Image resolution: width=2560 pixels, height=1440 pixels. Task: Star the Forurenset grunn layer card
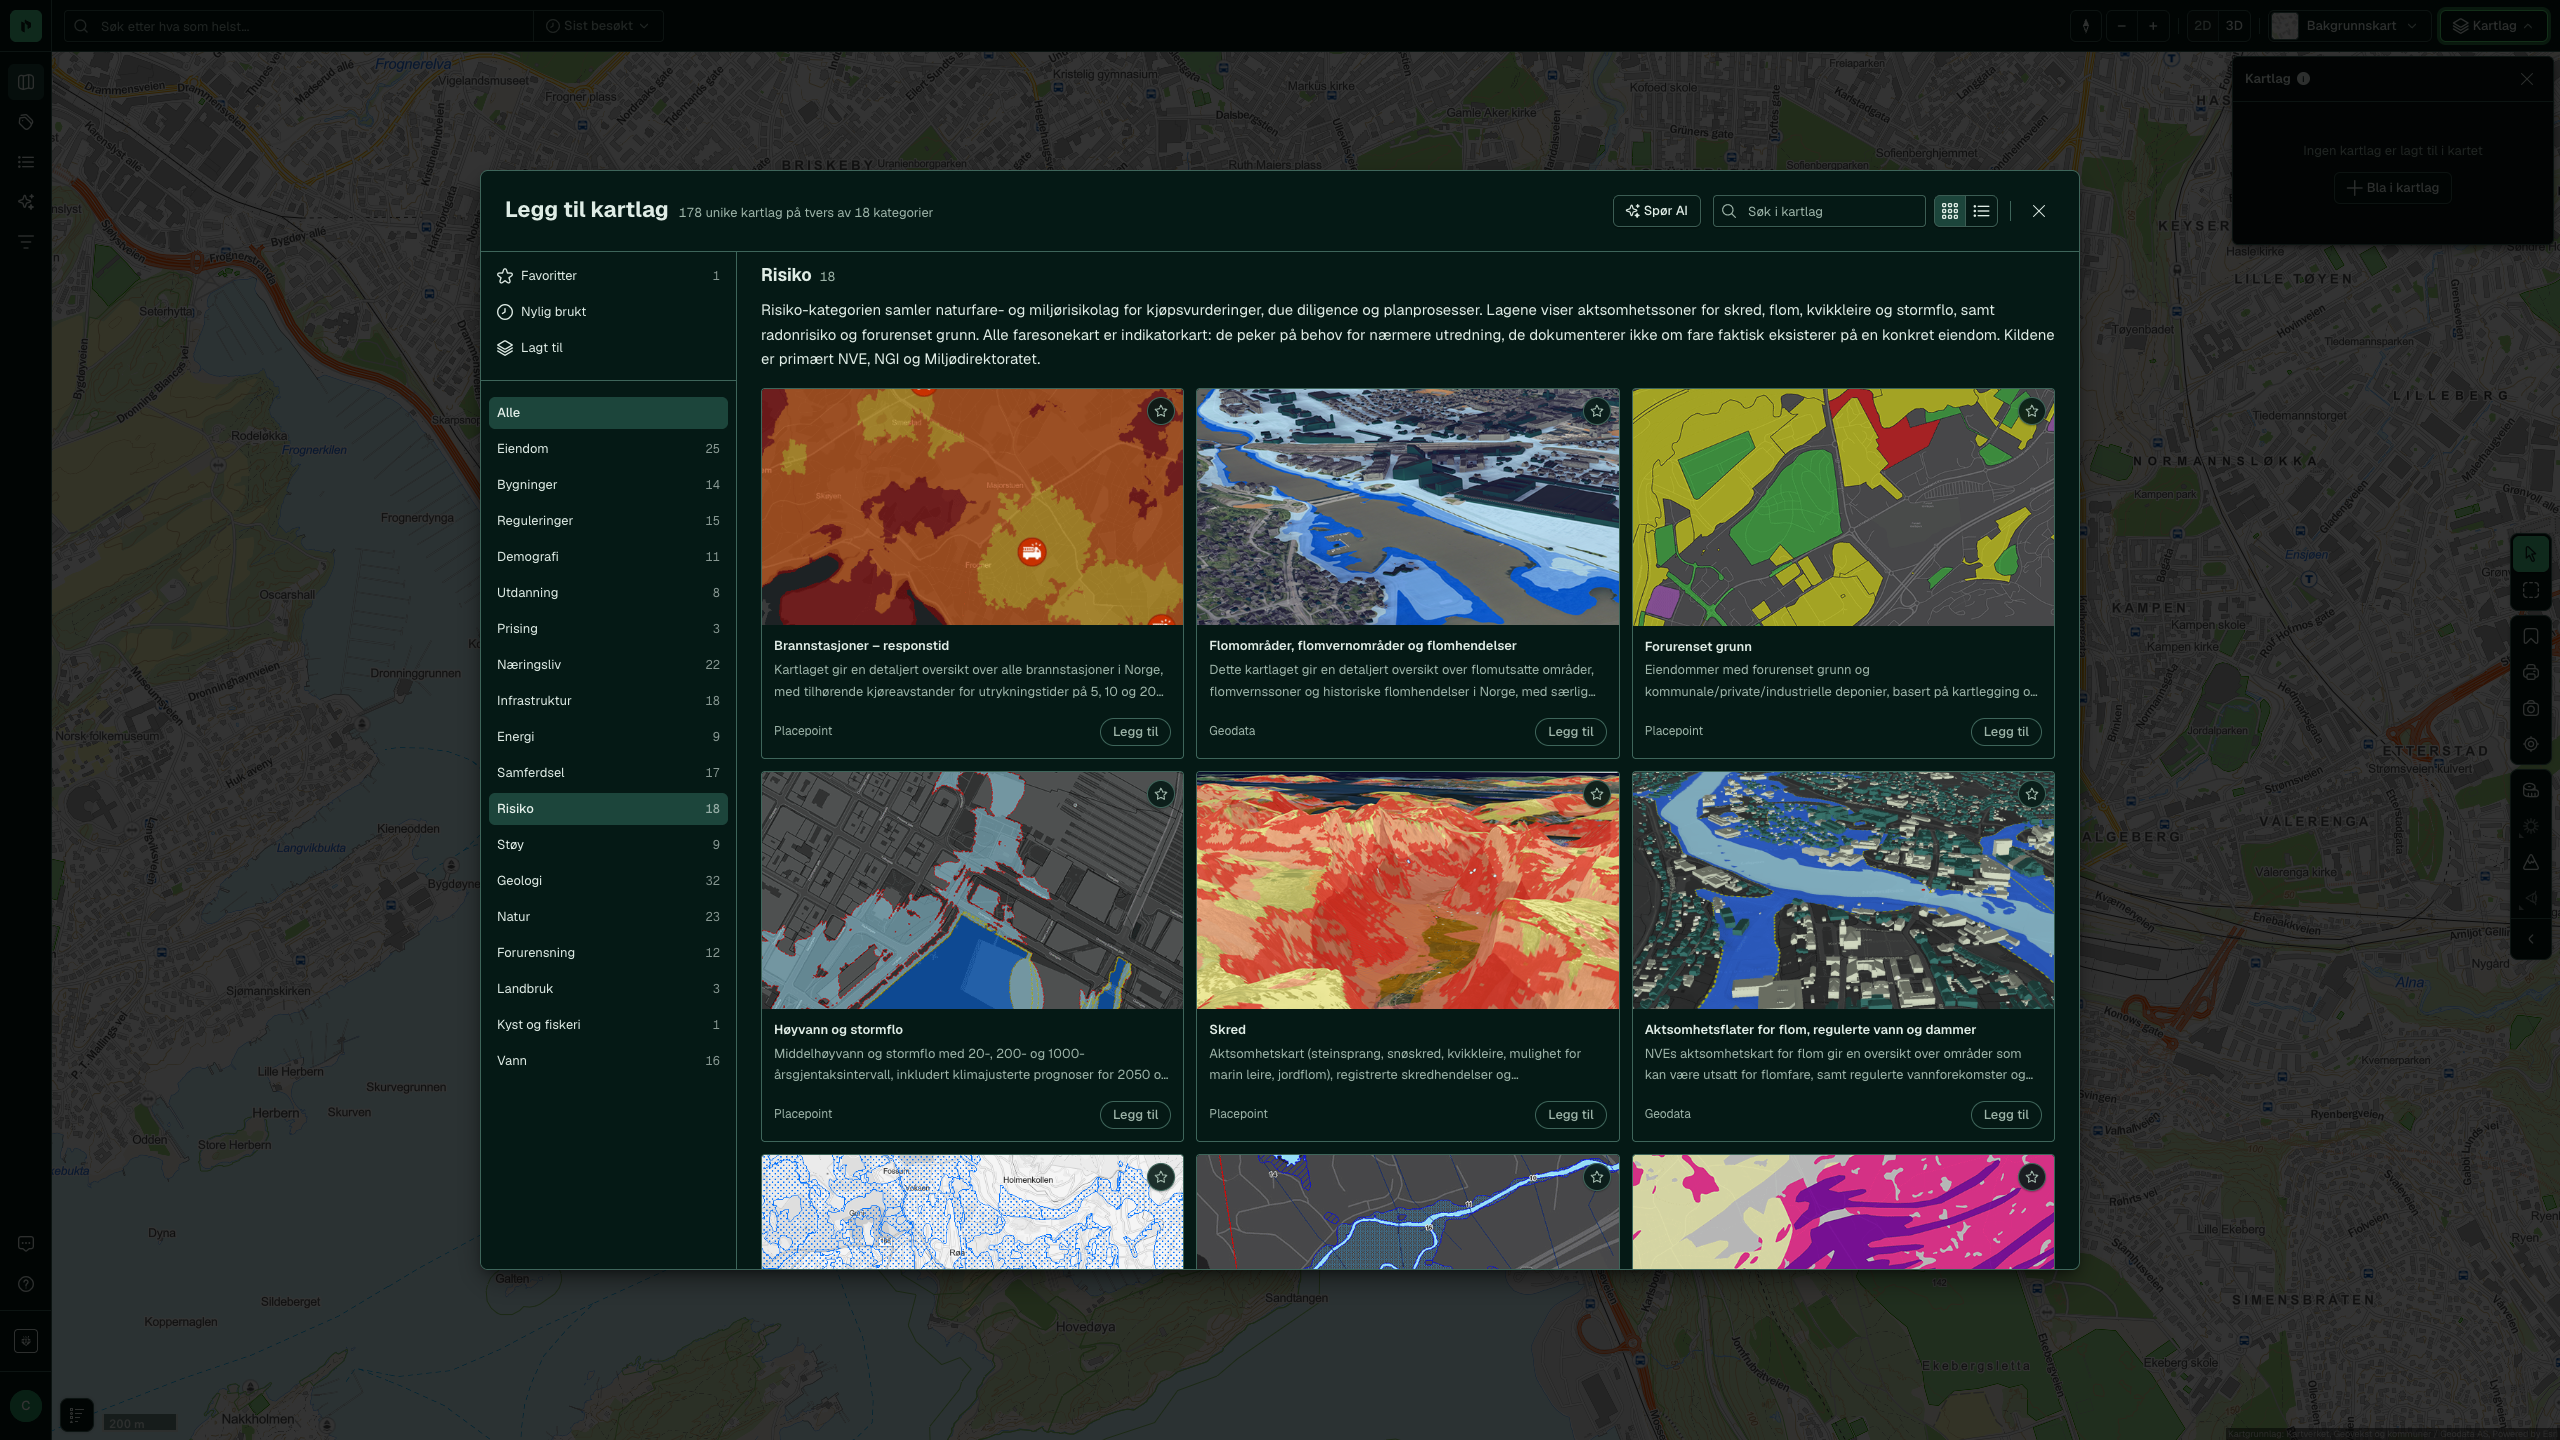click(2031, 411)
